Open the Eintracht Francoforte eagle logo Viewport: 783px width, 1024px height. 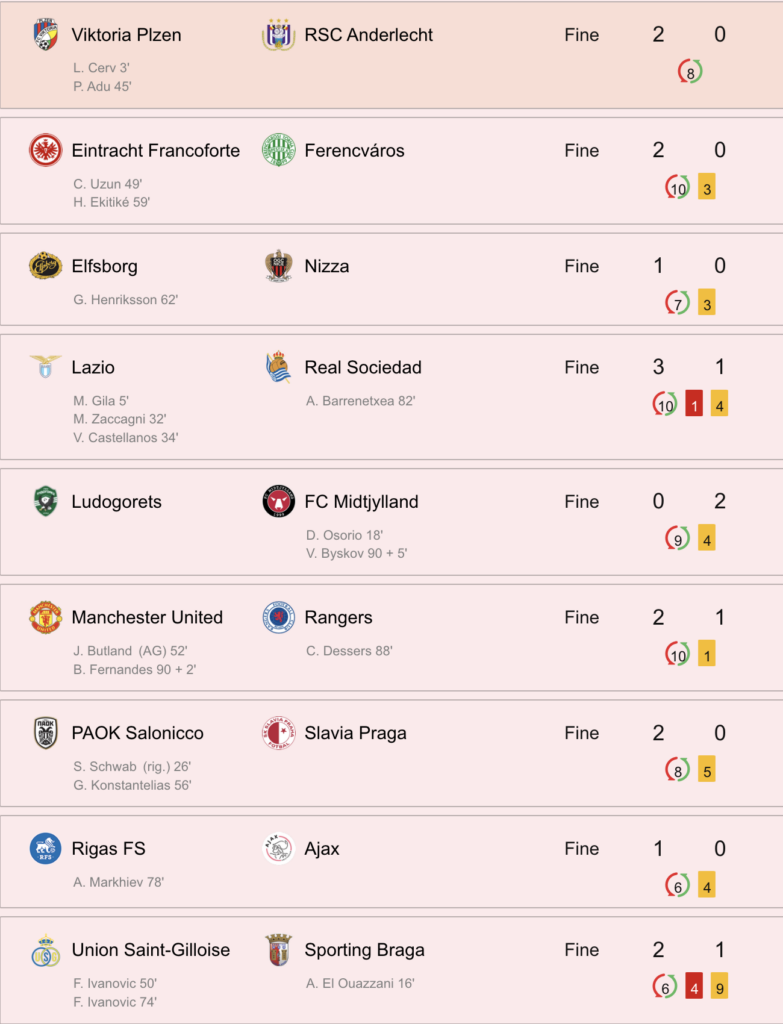tap(46, 150)
